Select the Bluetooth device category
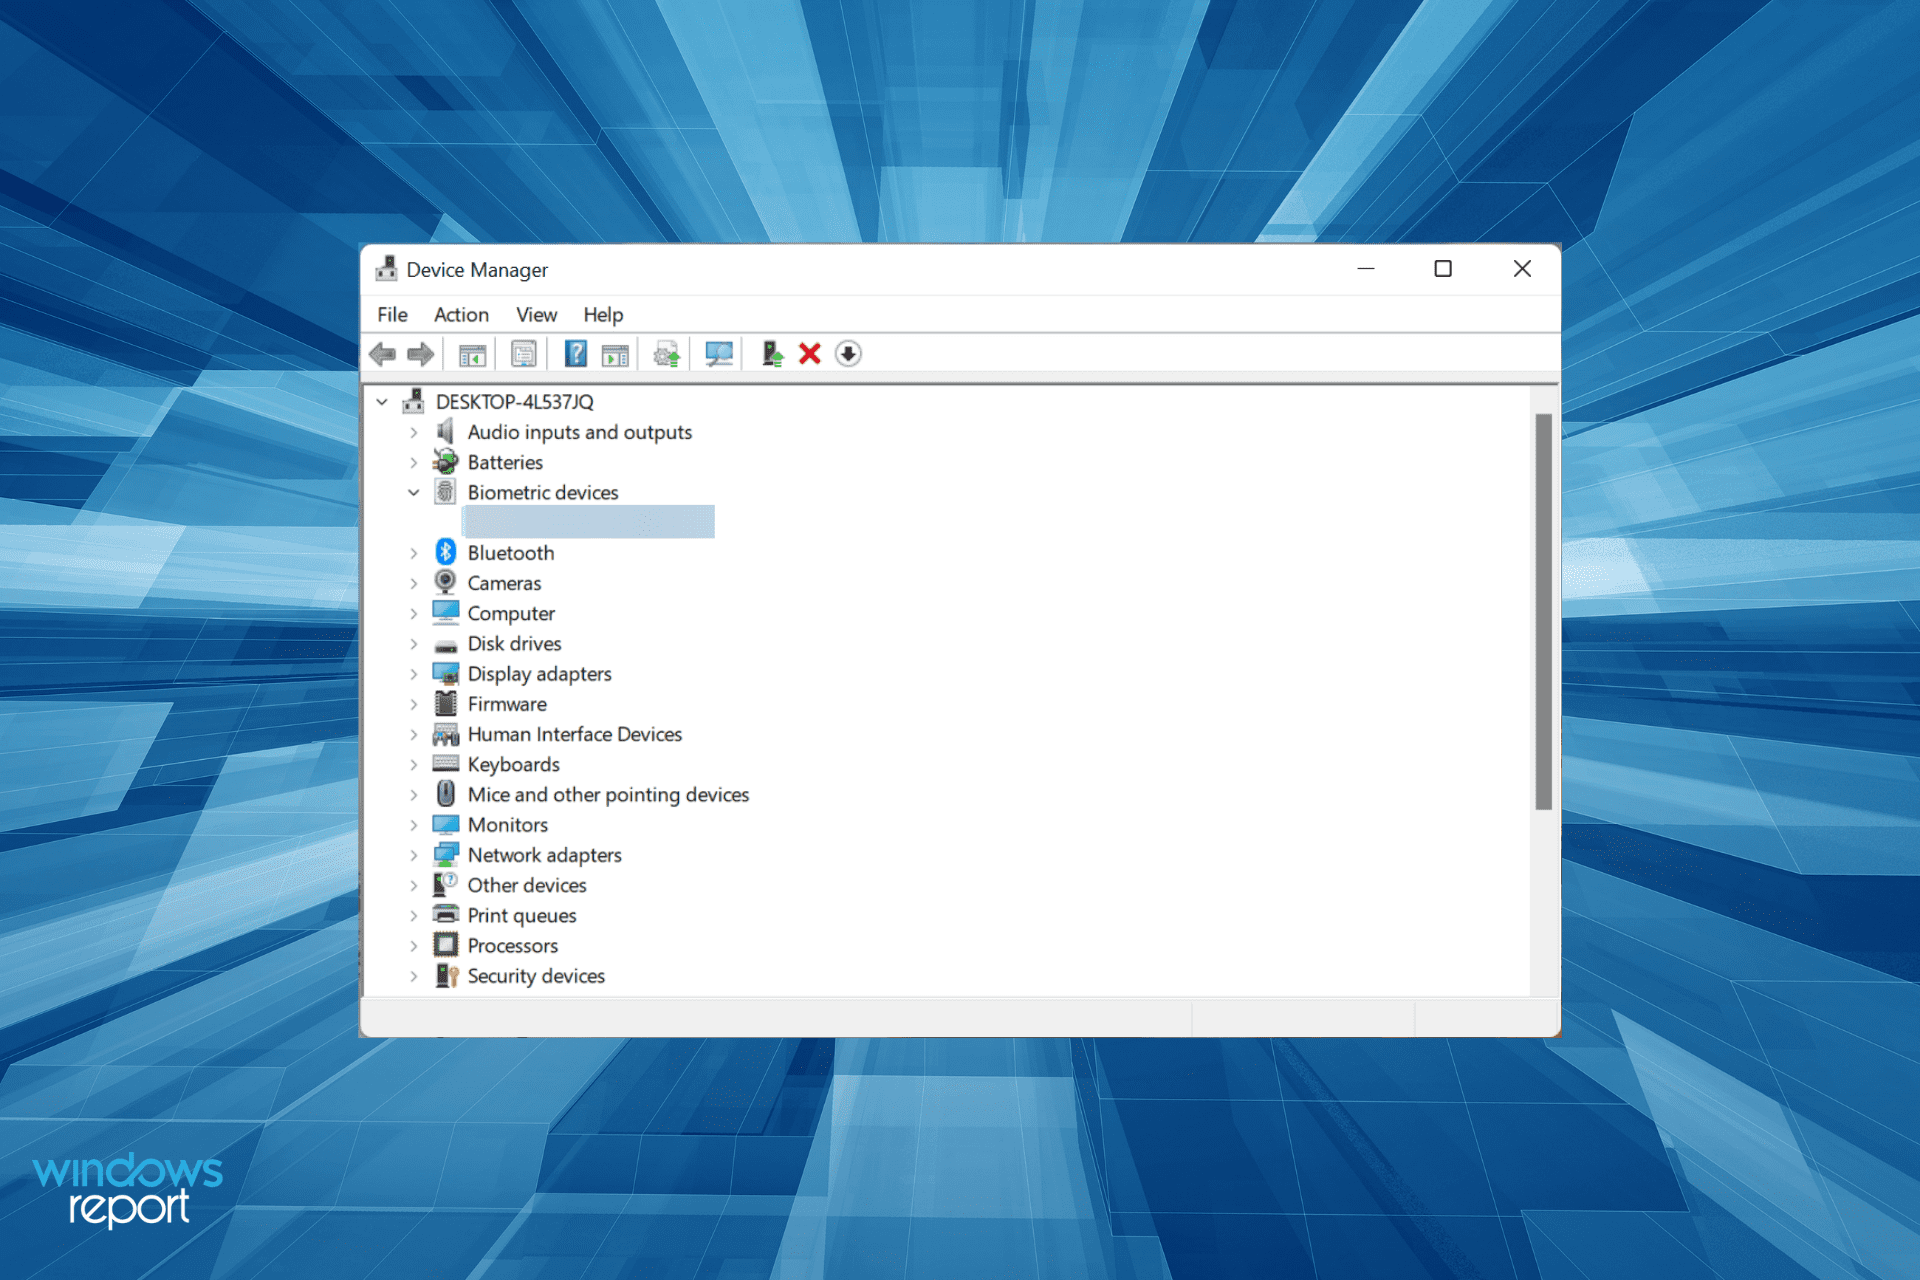Viewport: 1920px width, 1280px height. pos(511,552)
